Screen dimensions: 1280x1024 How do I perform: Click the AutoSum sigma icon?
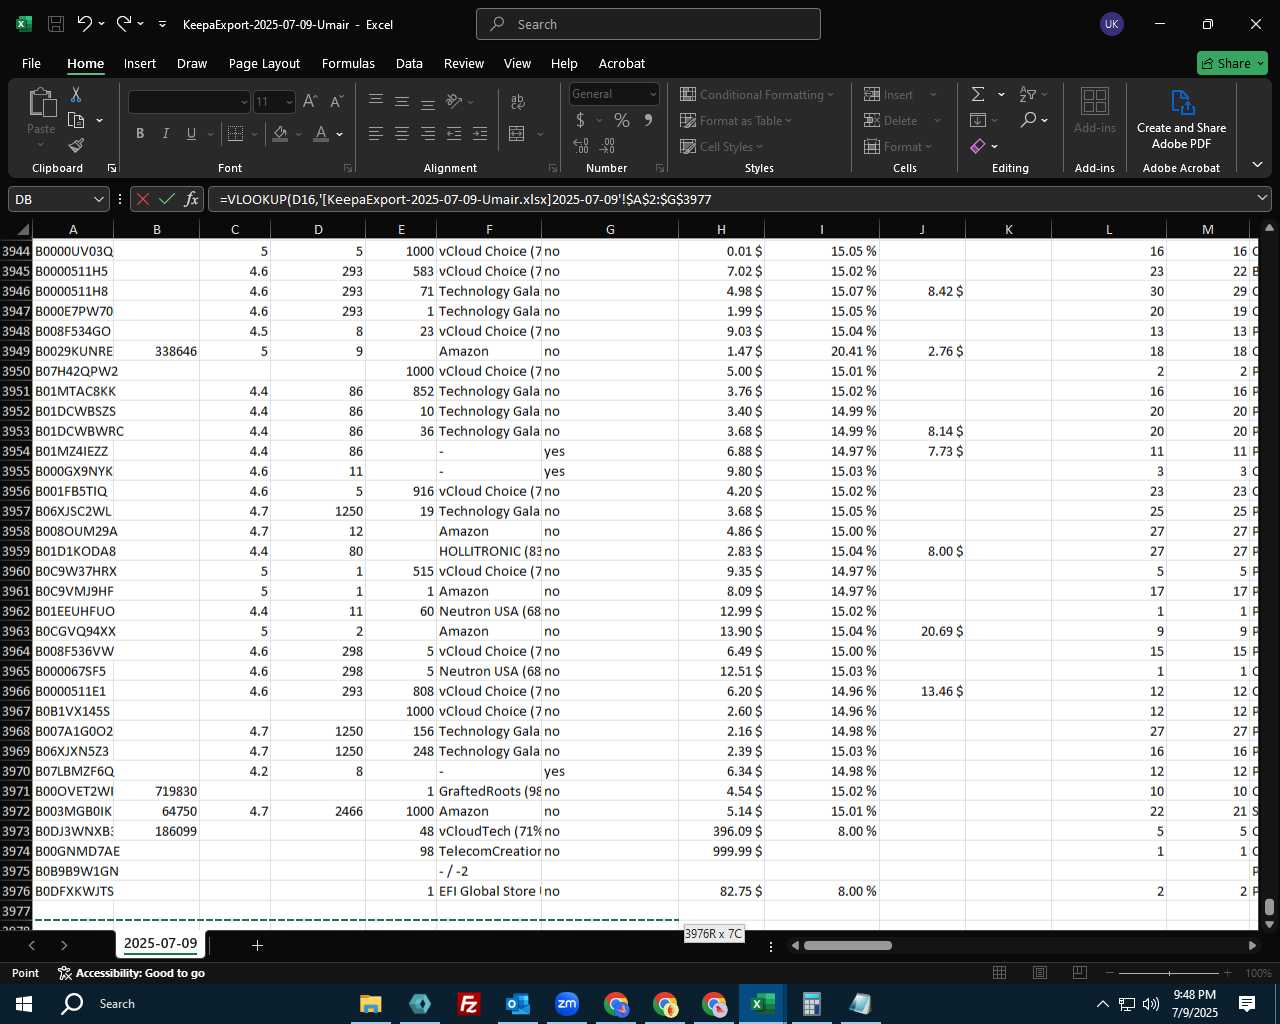pos(978,94)
